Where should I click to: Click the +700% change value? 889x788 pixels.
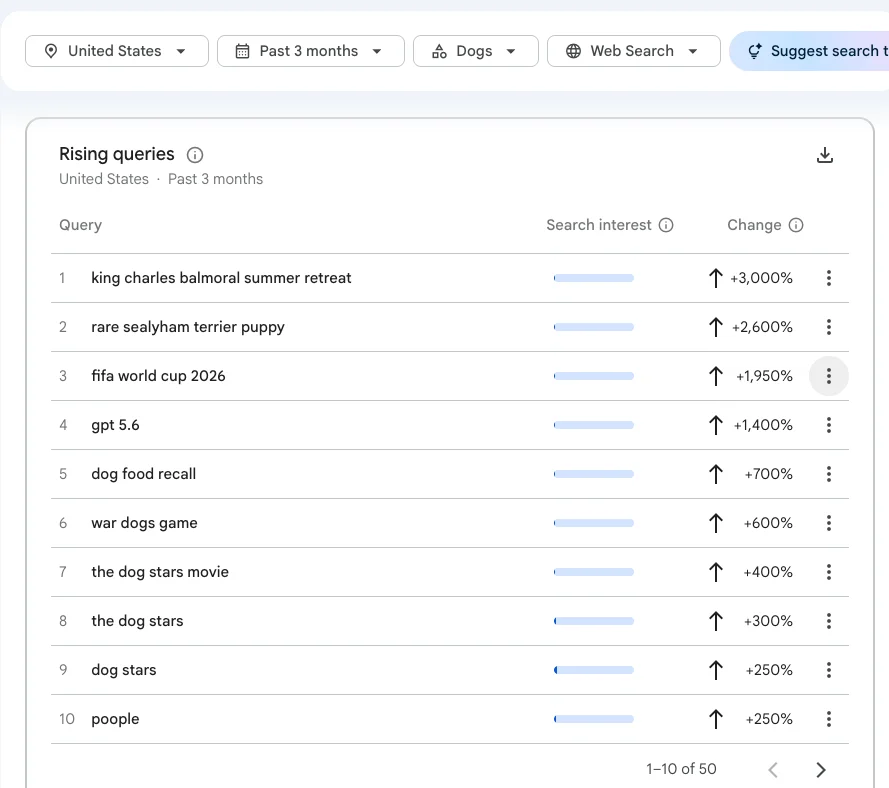pos(768,474)
